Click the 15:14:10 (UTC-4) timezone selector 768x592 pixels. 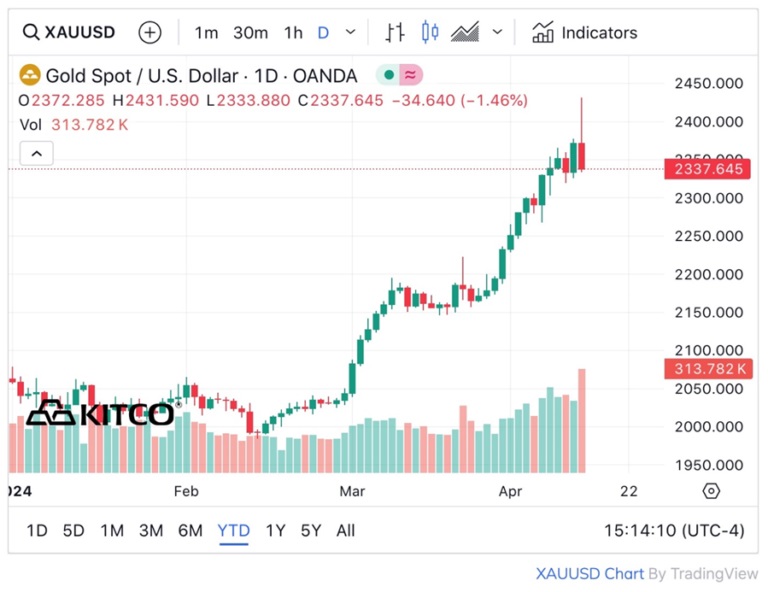pyautogui.click(x=674, y=531)
